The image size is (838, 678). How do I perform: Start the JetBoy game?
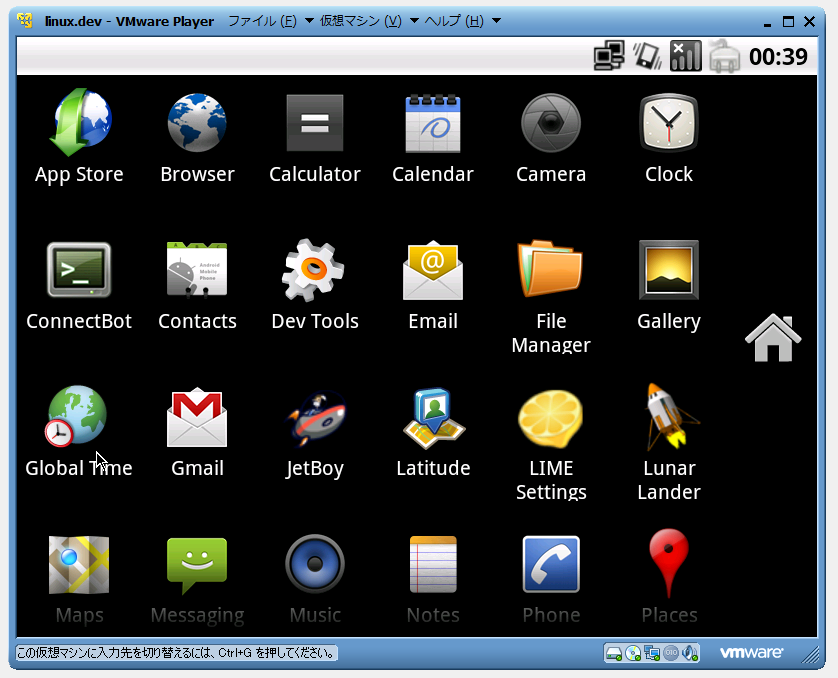(x=316, y=417)
